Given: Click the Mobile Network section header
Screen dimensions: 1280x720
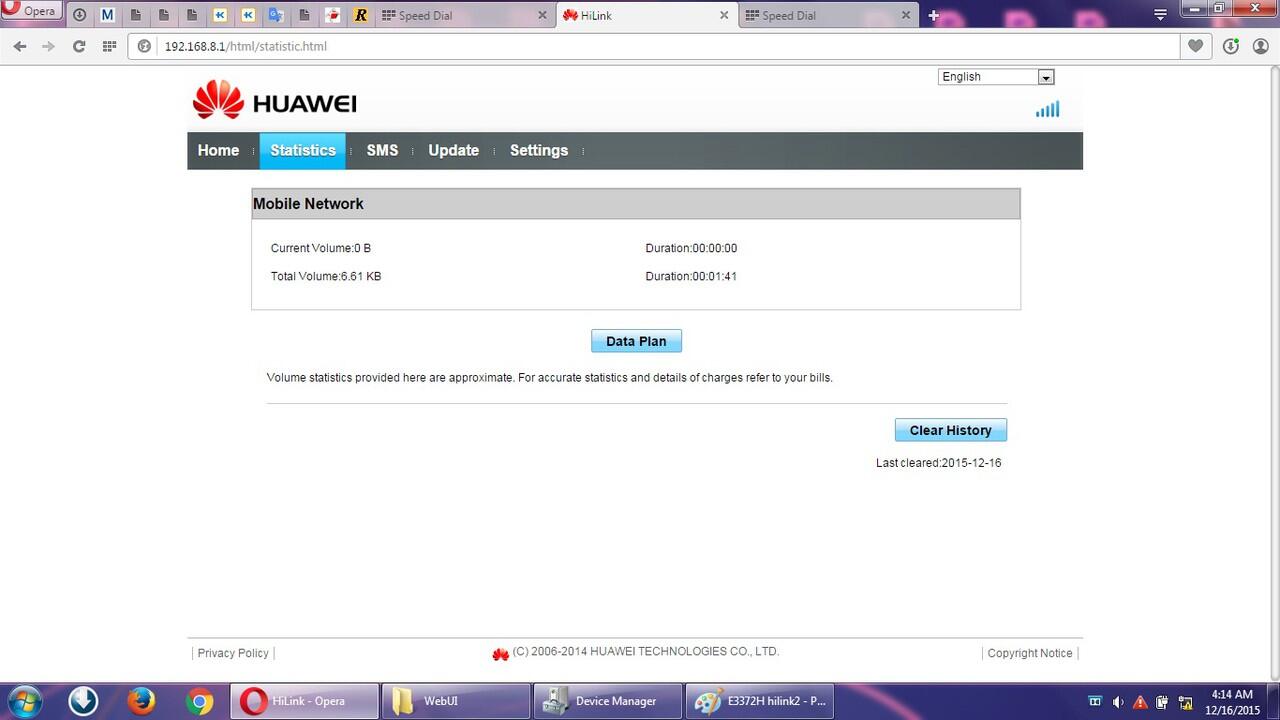Looking at the screenshot, I should pyautogui.click(x=636, y=204).
